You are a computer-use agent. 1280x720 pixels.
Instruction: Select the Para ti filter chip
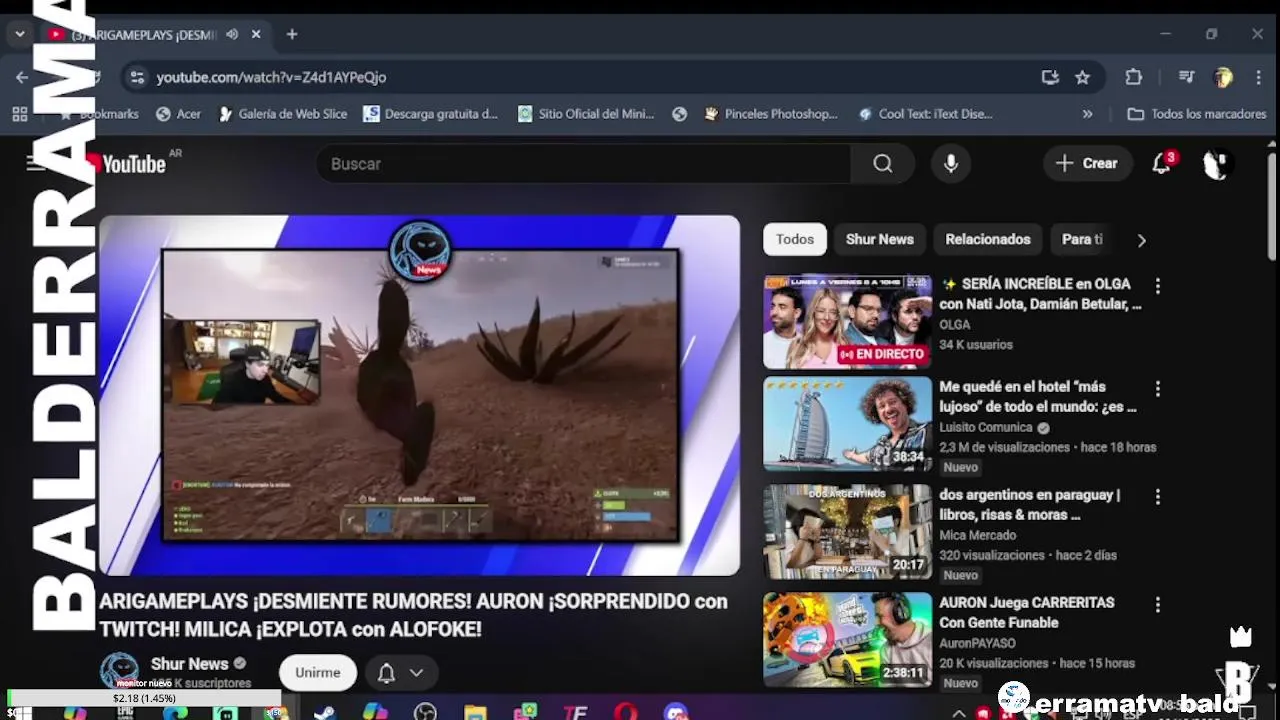click(x=1082, y=239)
